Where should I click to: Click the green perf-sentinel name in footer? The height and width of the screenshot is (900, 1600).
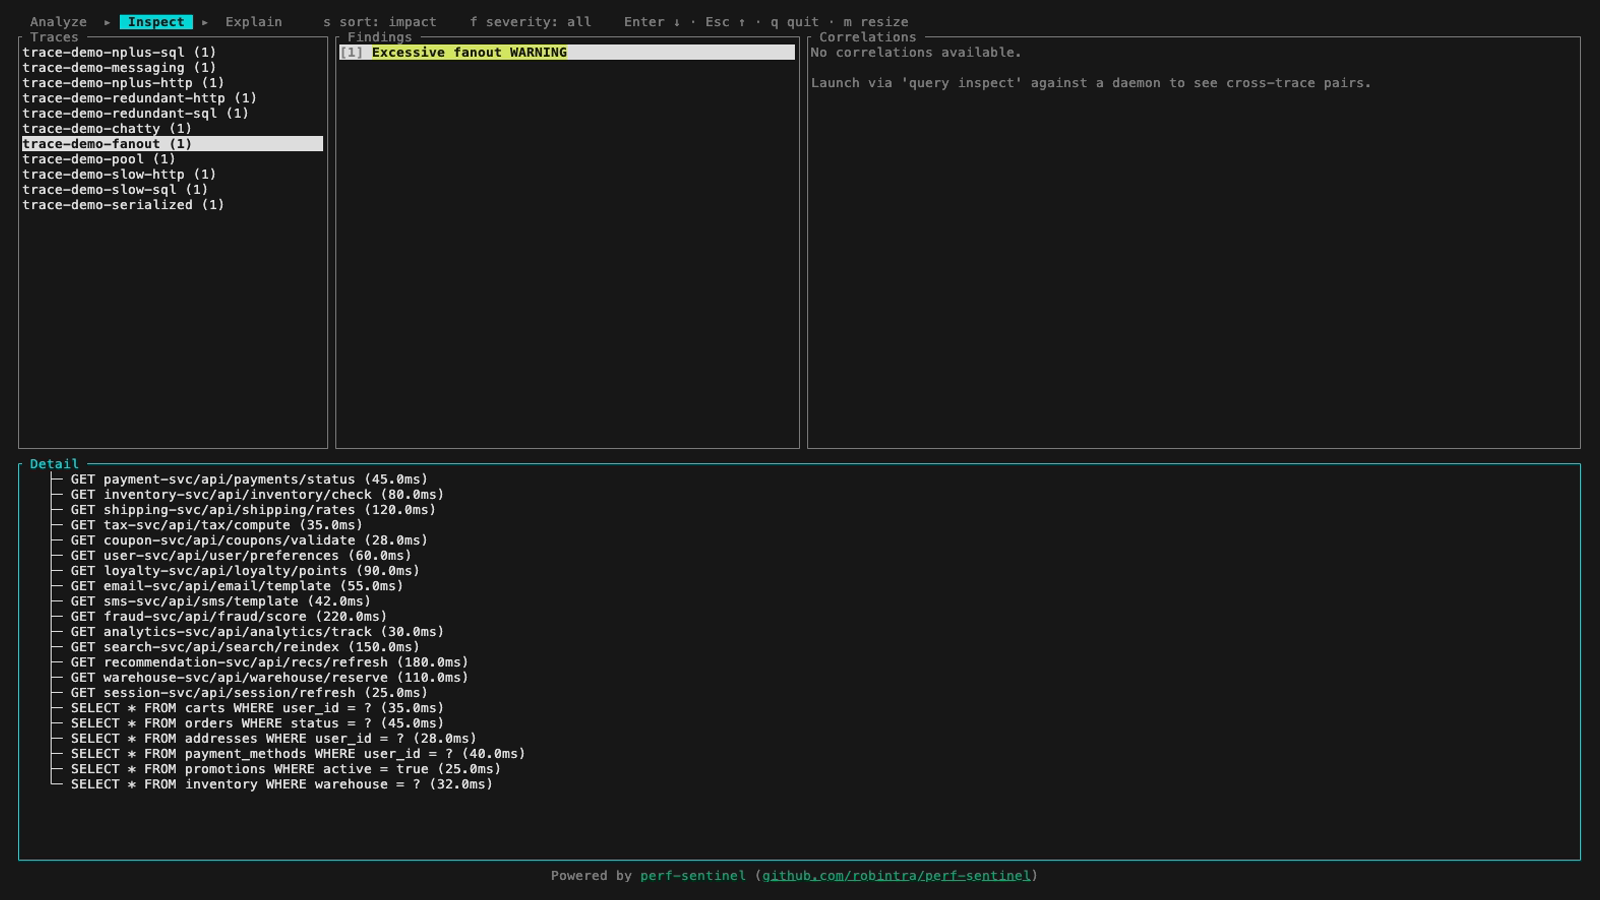(x=693, y=876)
